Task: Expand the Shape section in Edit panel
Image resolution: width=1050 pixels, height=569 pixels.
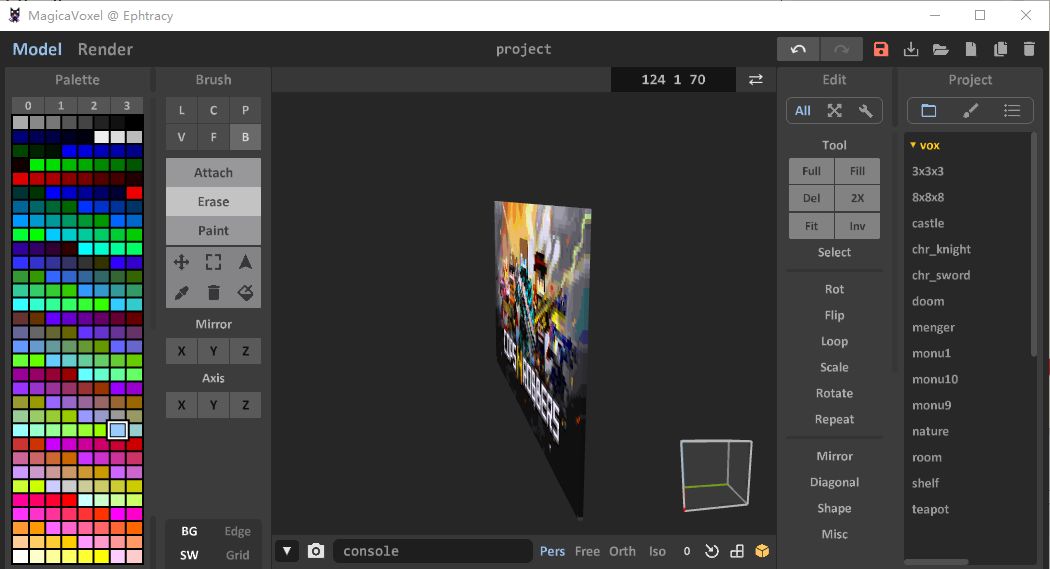Action: pyautogui.click(x=834, y=508)
